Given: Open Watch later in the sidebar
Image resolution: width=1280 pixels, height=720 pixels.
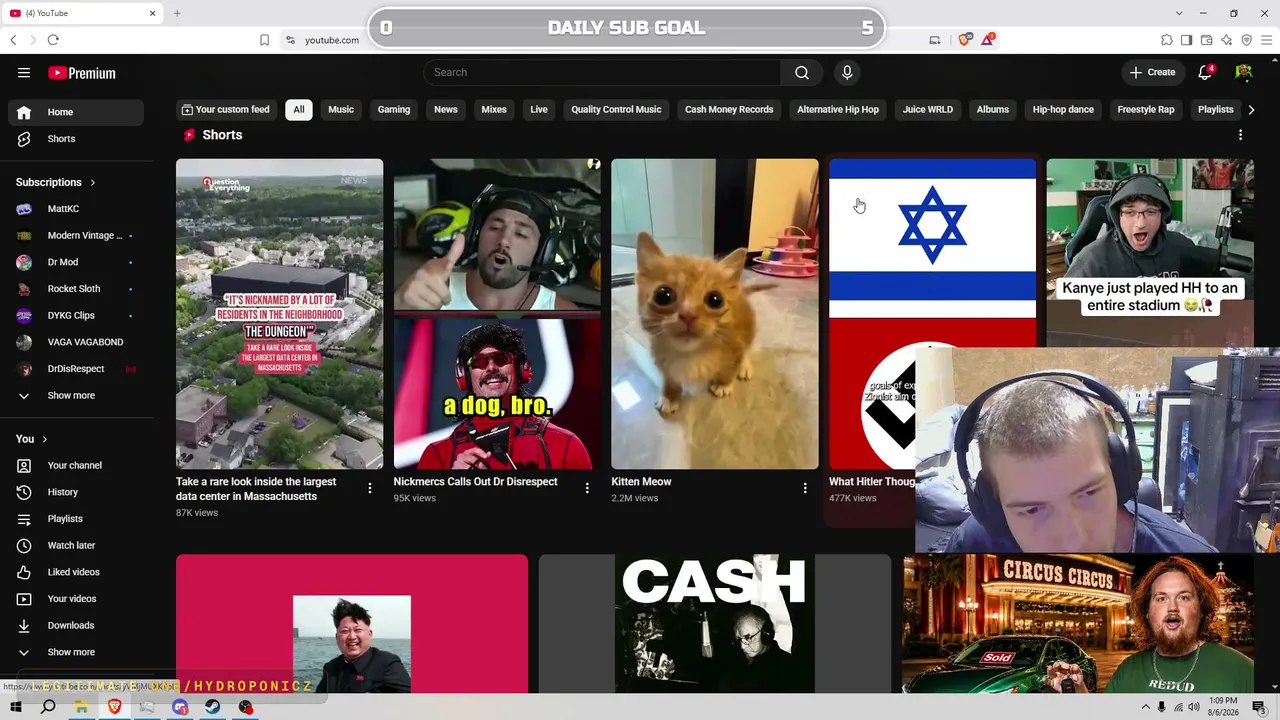Looking at the screenshot, I should pyautogui.click(x=78, y=545).
